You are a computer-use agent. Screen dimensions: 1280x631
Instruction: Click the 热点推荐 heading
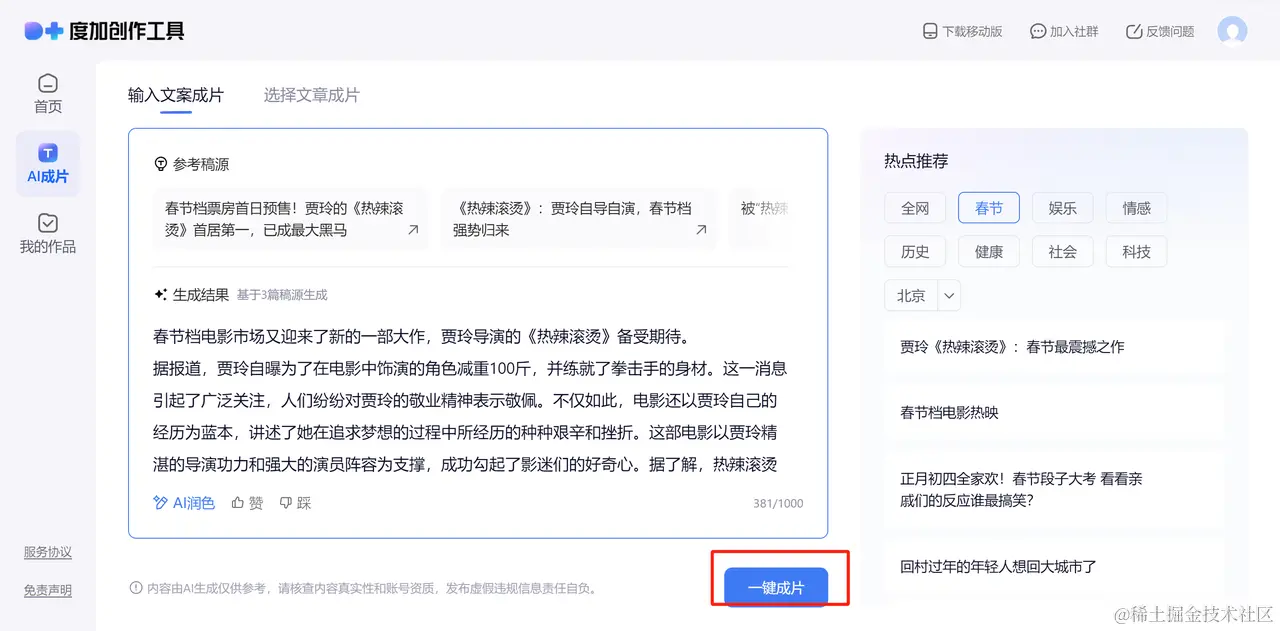916,160
